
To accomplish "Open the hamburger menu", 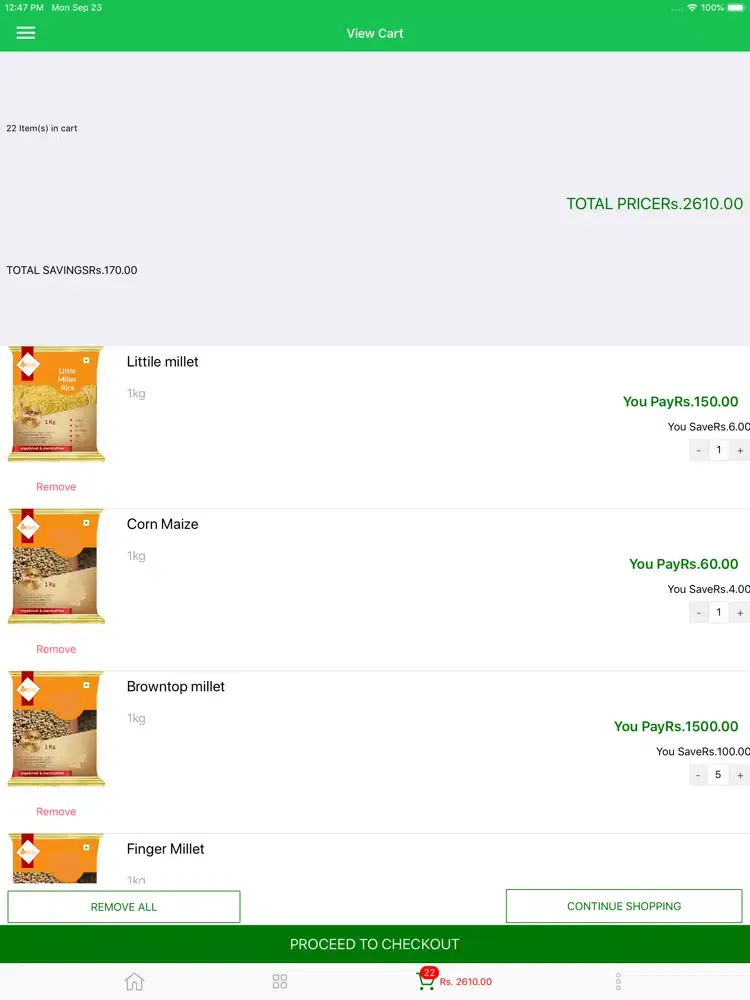I will coord(26,33).
